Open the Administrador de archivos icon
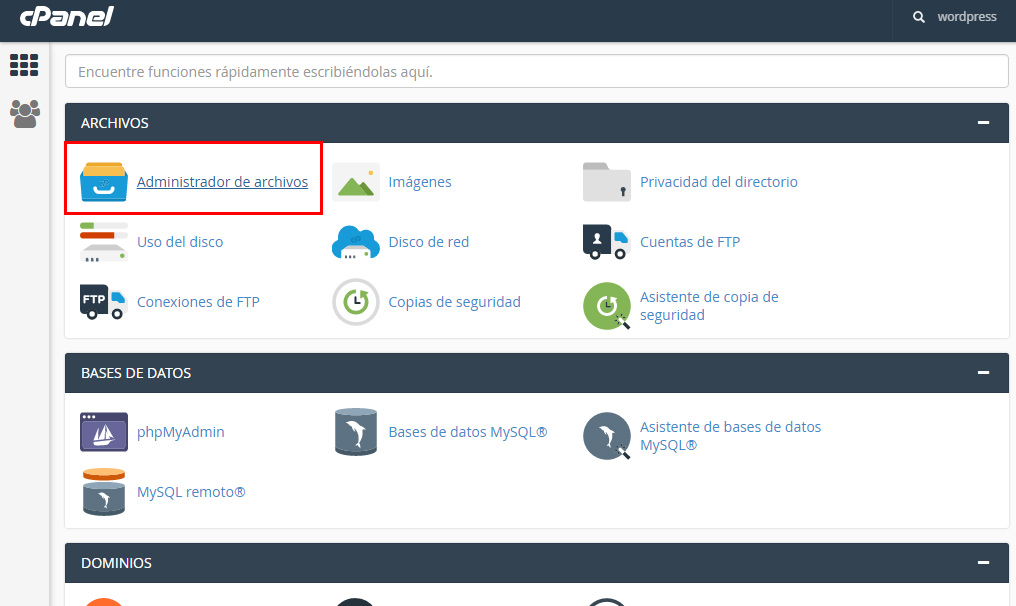The width and height of the screenshot is (1016, 606). click(104, 182)
